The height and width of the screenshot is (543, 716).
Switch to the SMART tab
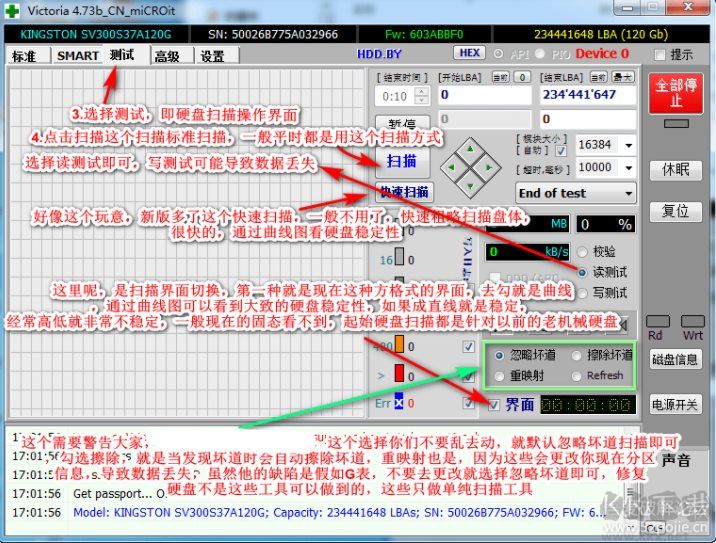pos(77,56)
